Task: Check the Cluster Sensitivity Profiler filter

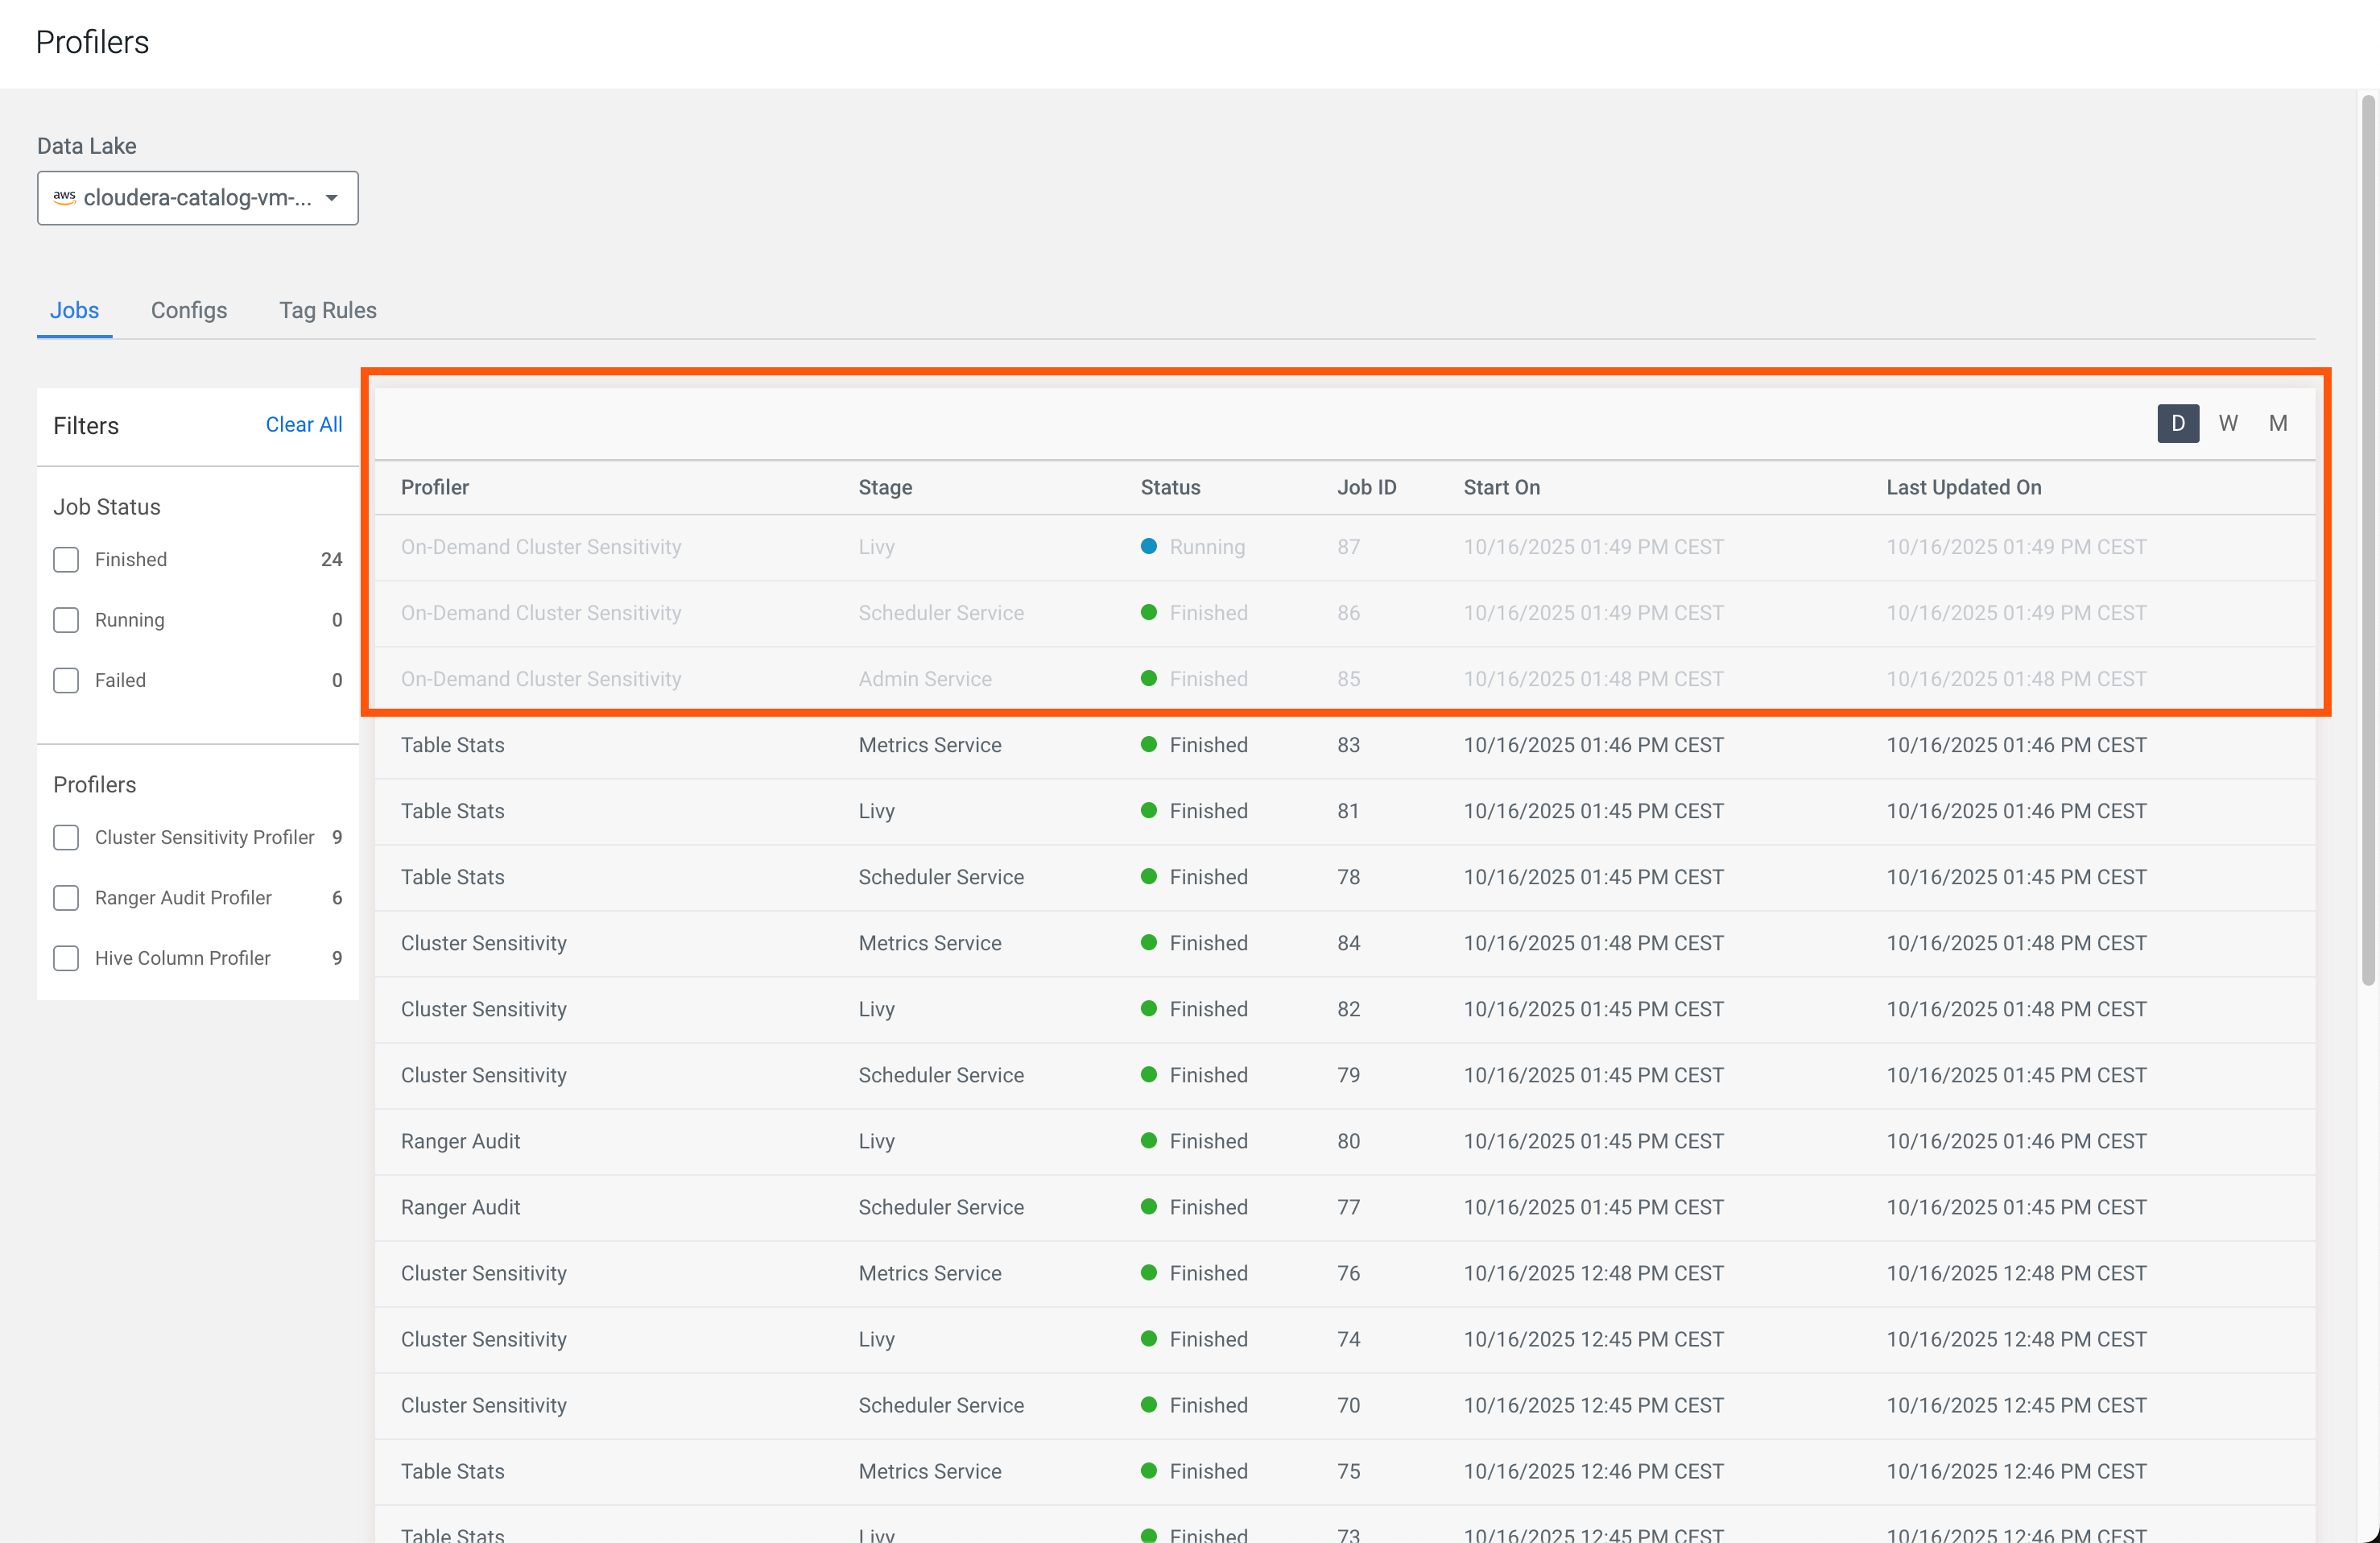Action: point(66,838)
